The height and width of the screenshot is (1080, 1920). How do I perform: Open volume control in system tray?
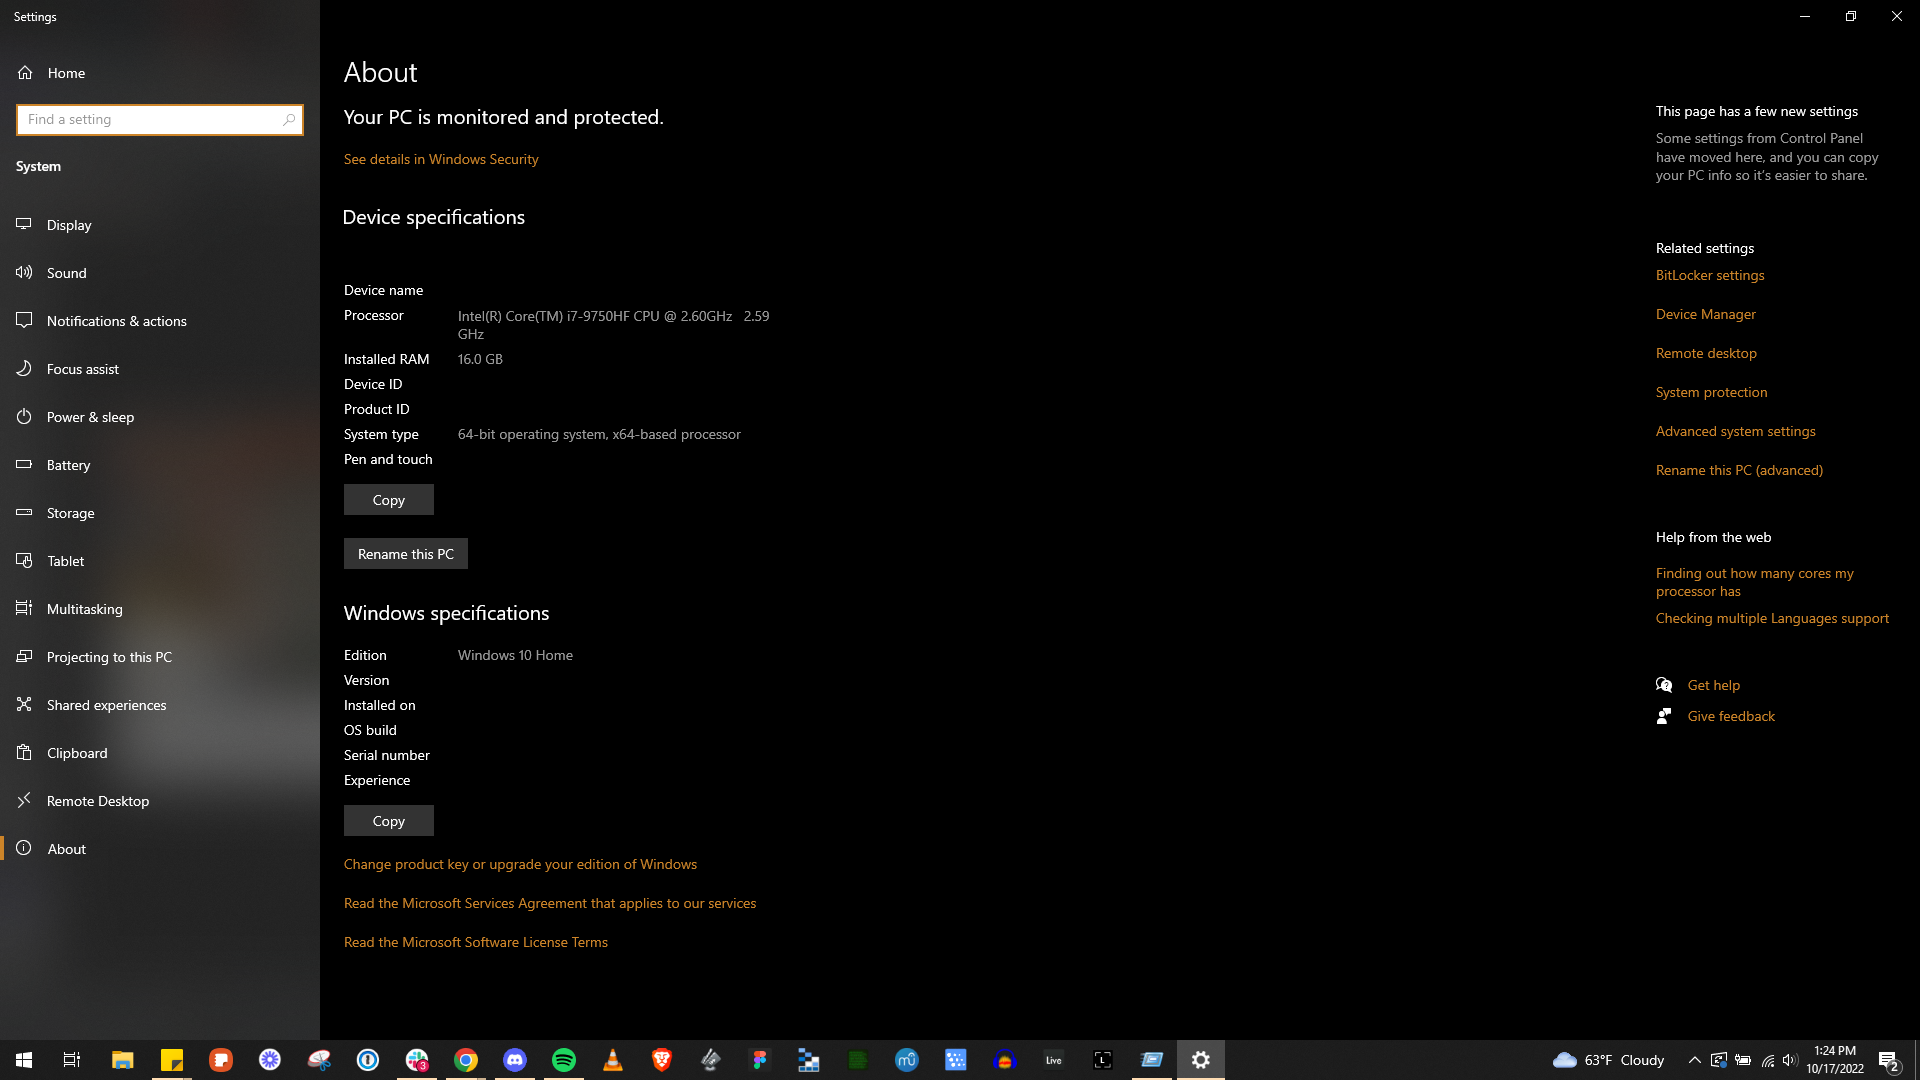(1790, 1060)
